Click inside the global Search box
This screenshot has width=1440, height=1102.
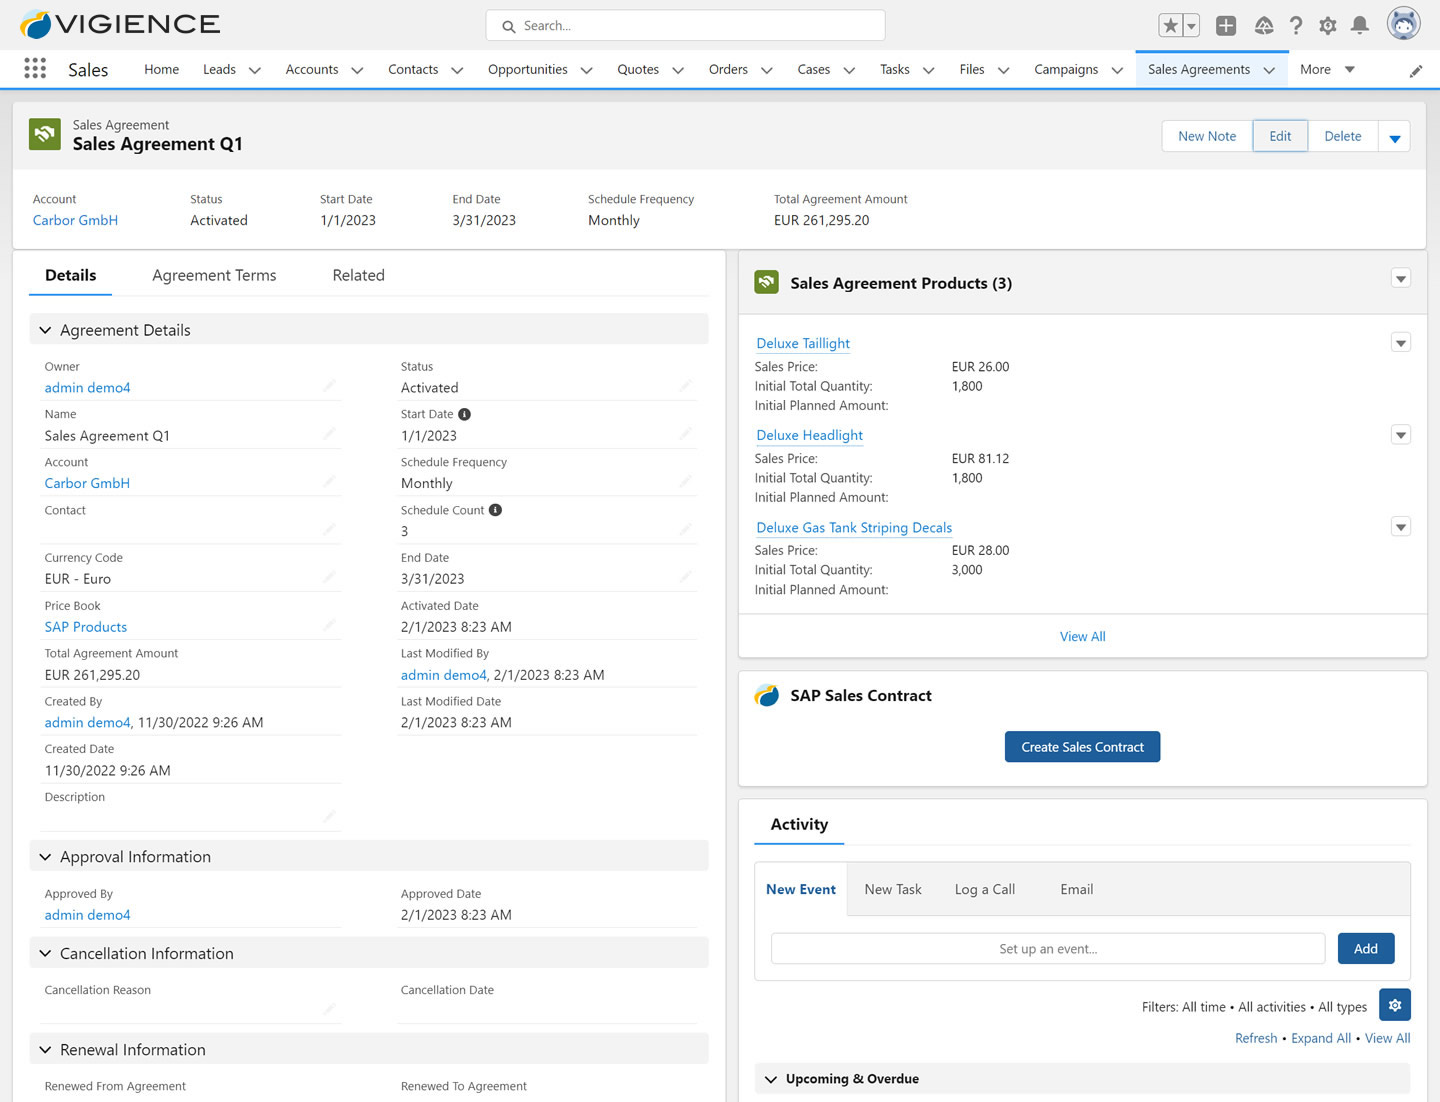[685, 26]
